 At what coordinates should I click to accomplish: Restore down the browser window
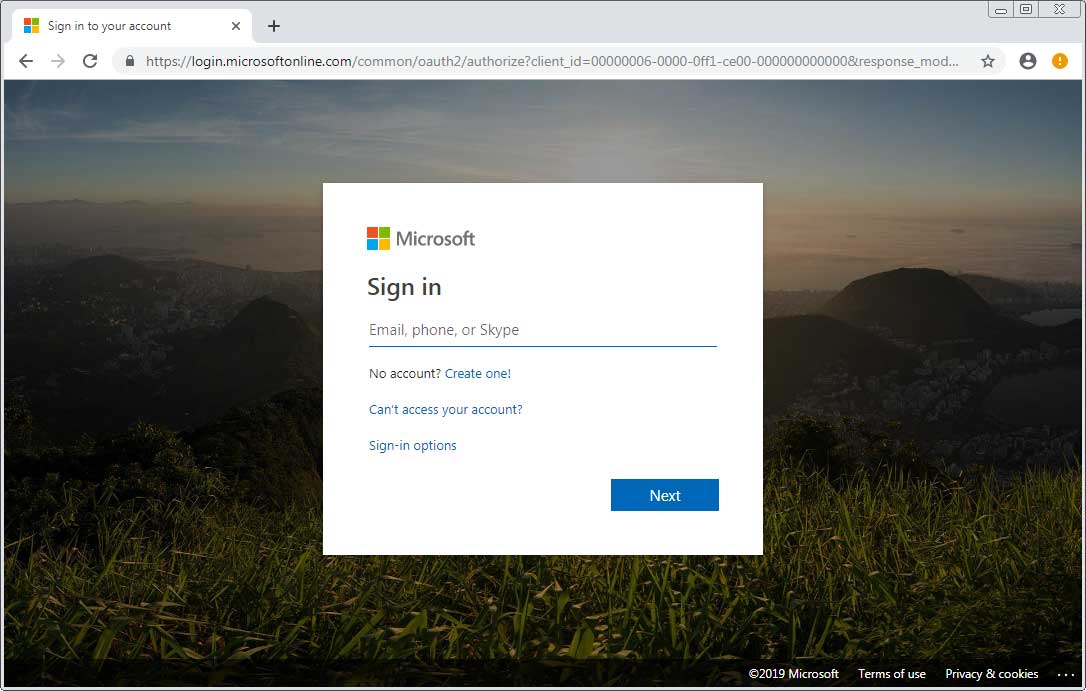[1026, 9]
